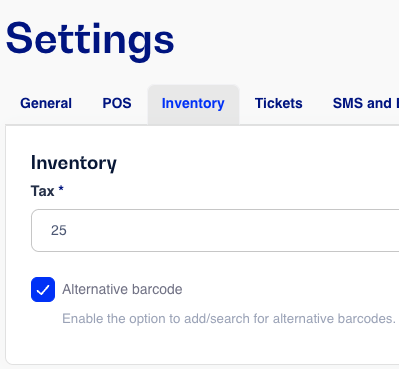Uncheck the Alternative barcode checkbox
The height and width of the screenshot is (369, 399).
[43, 289]
